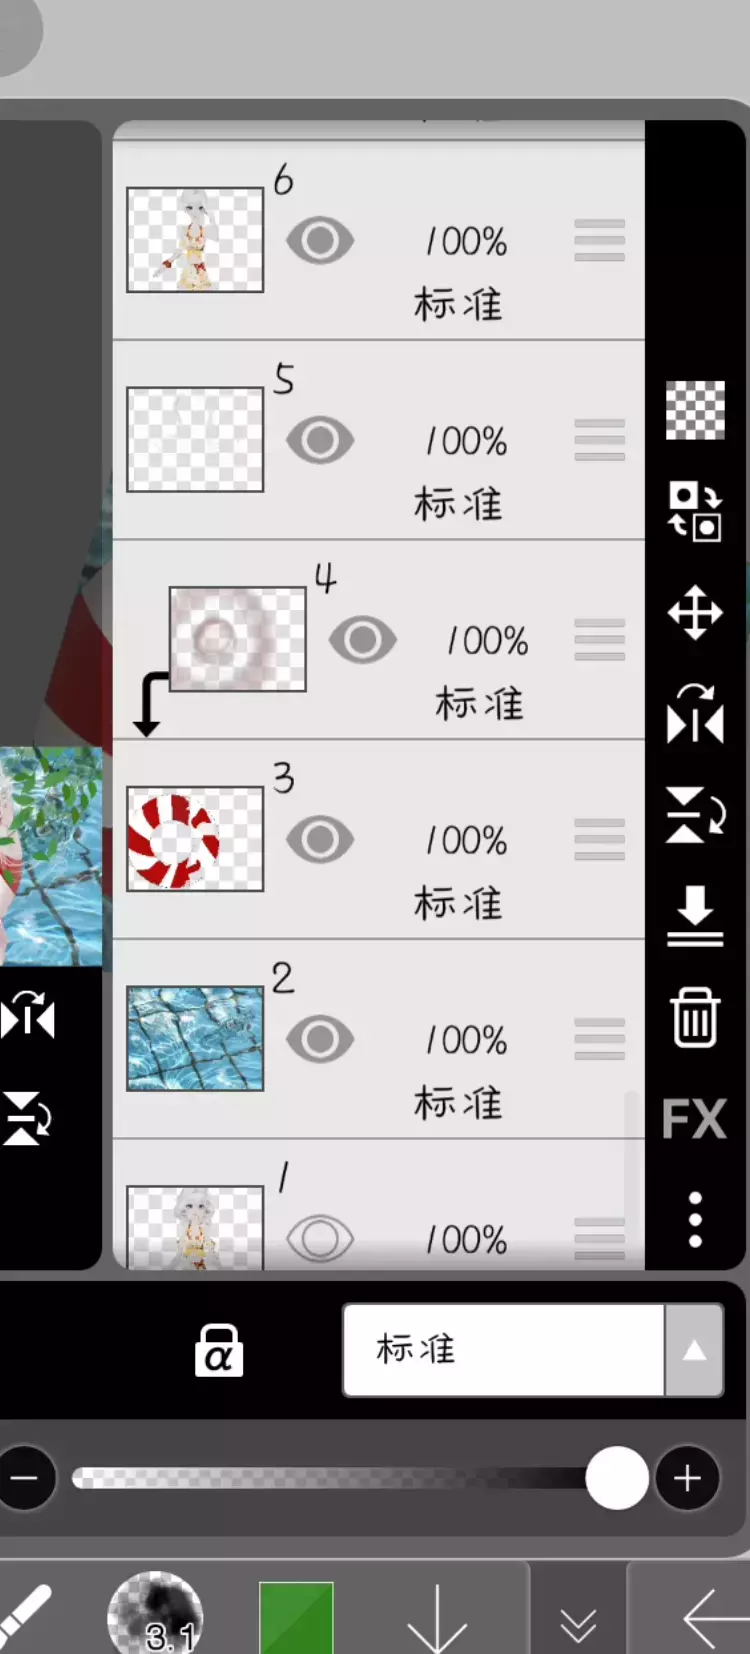Open the 标准 blend mode dropdown

(503, 1350)
